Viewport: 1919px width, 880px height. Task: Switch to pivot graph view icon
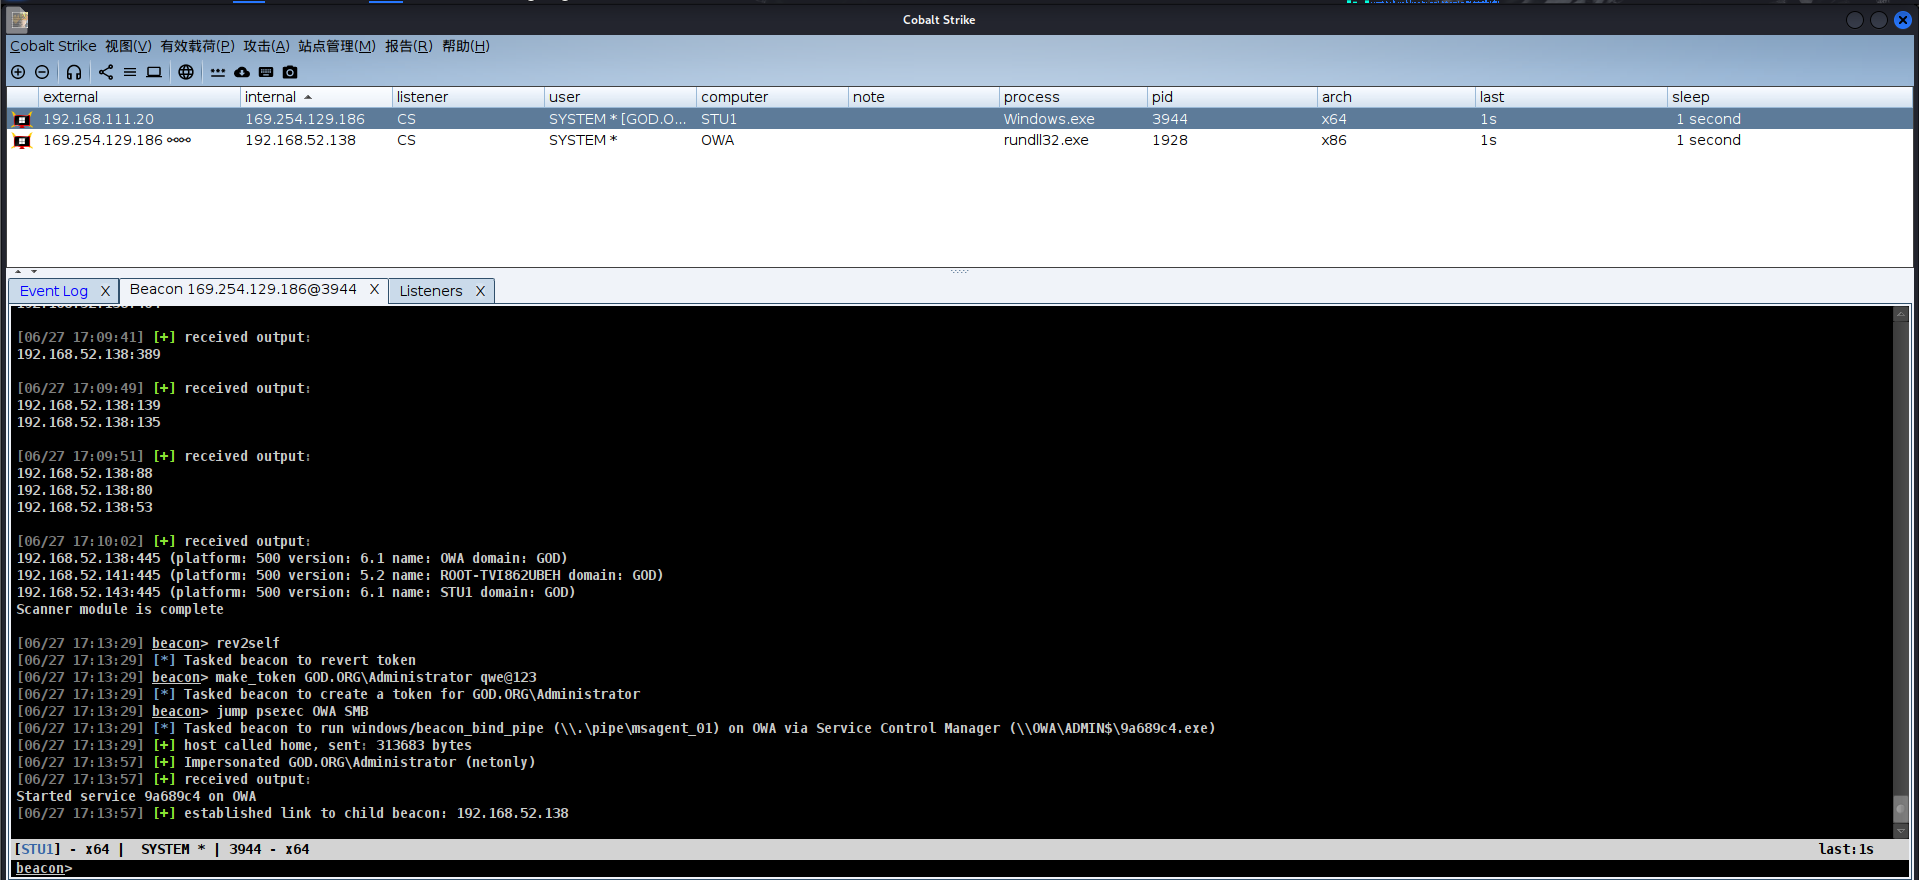pyautogui.click(x=106, y=72)
